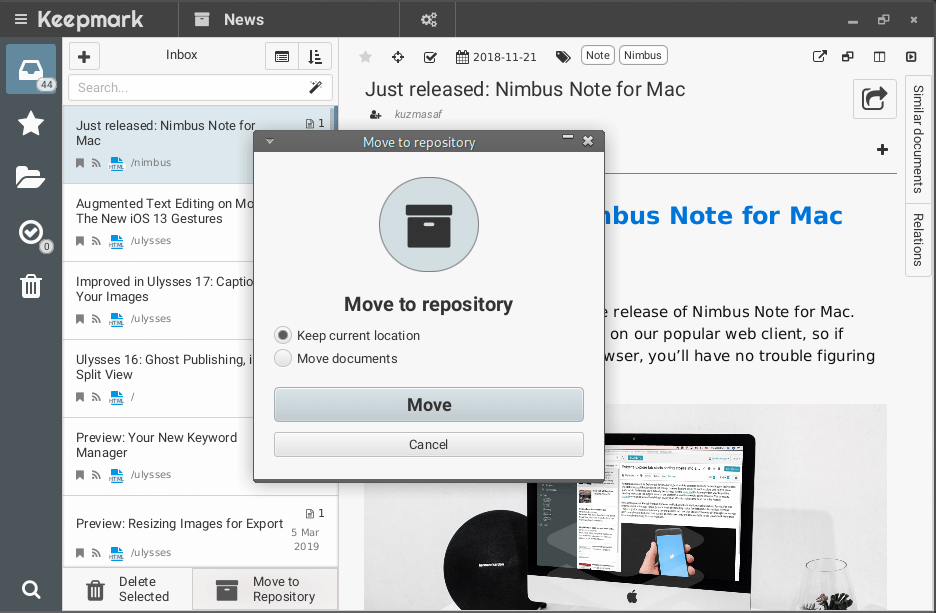This screenshot has width=936, height=613.
Task: Open the Inbox in the sidebar
Action: pos(31,68)
